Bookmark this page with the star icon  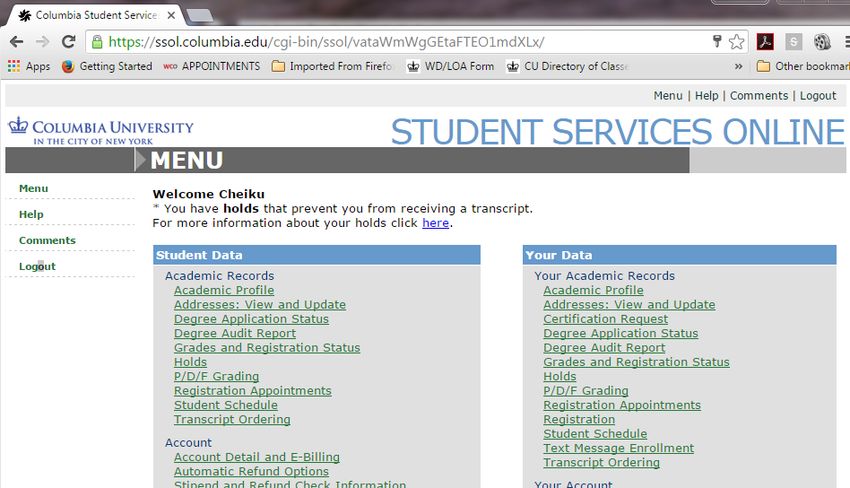pos(736,42)
